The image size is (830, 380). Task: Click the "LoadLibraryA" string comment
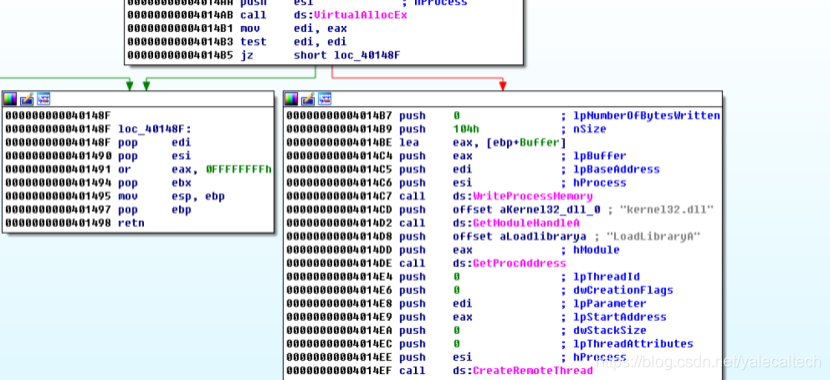[x=654, y=236]
